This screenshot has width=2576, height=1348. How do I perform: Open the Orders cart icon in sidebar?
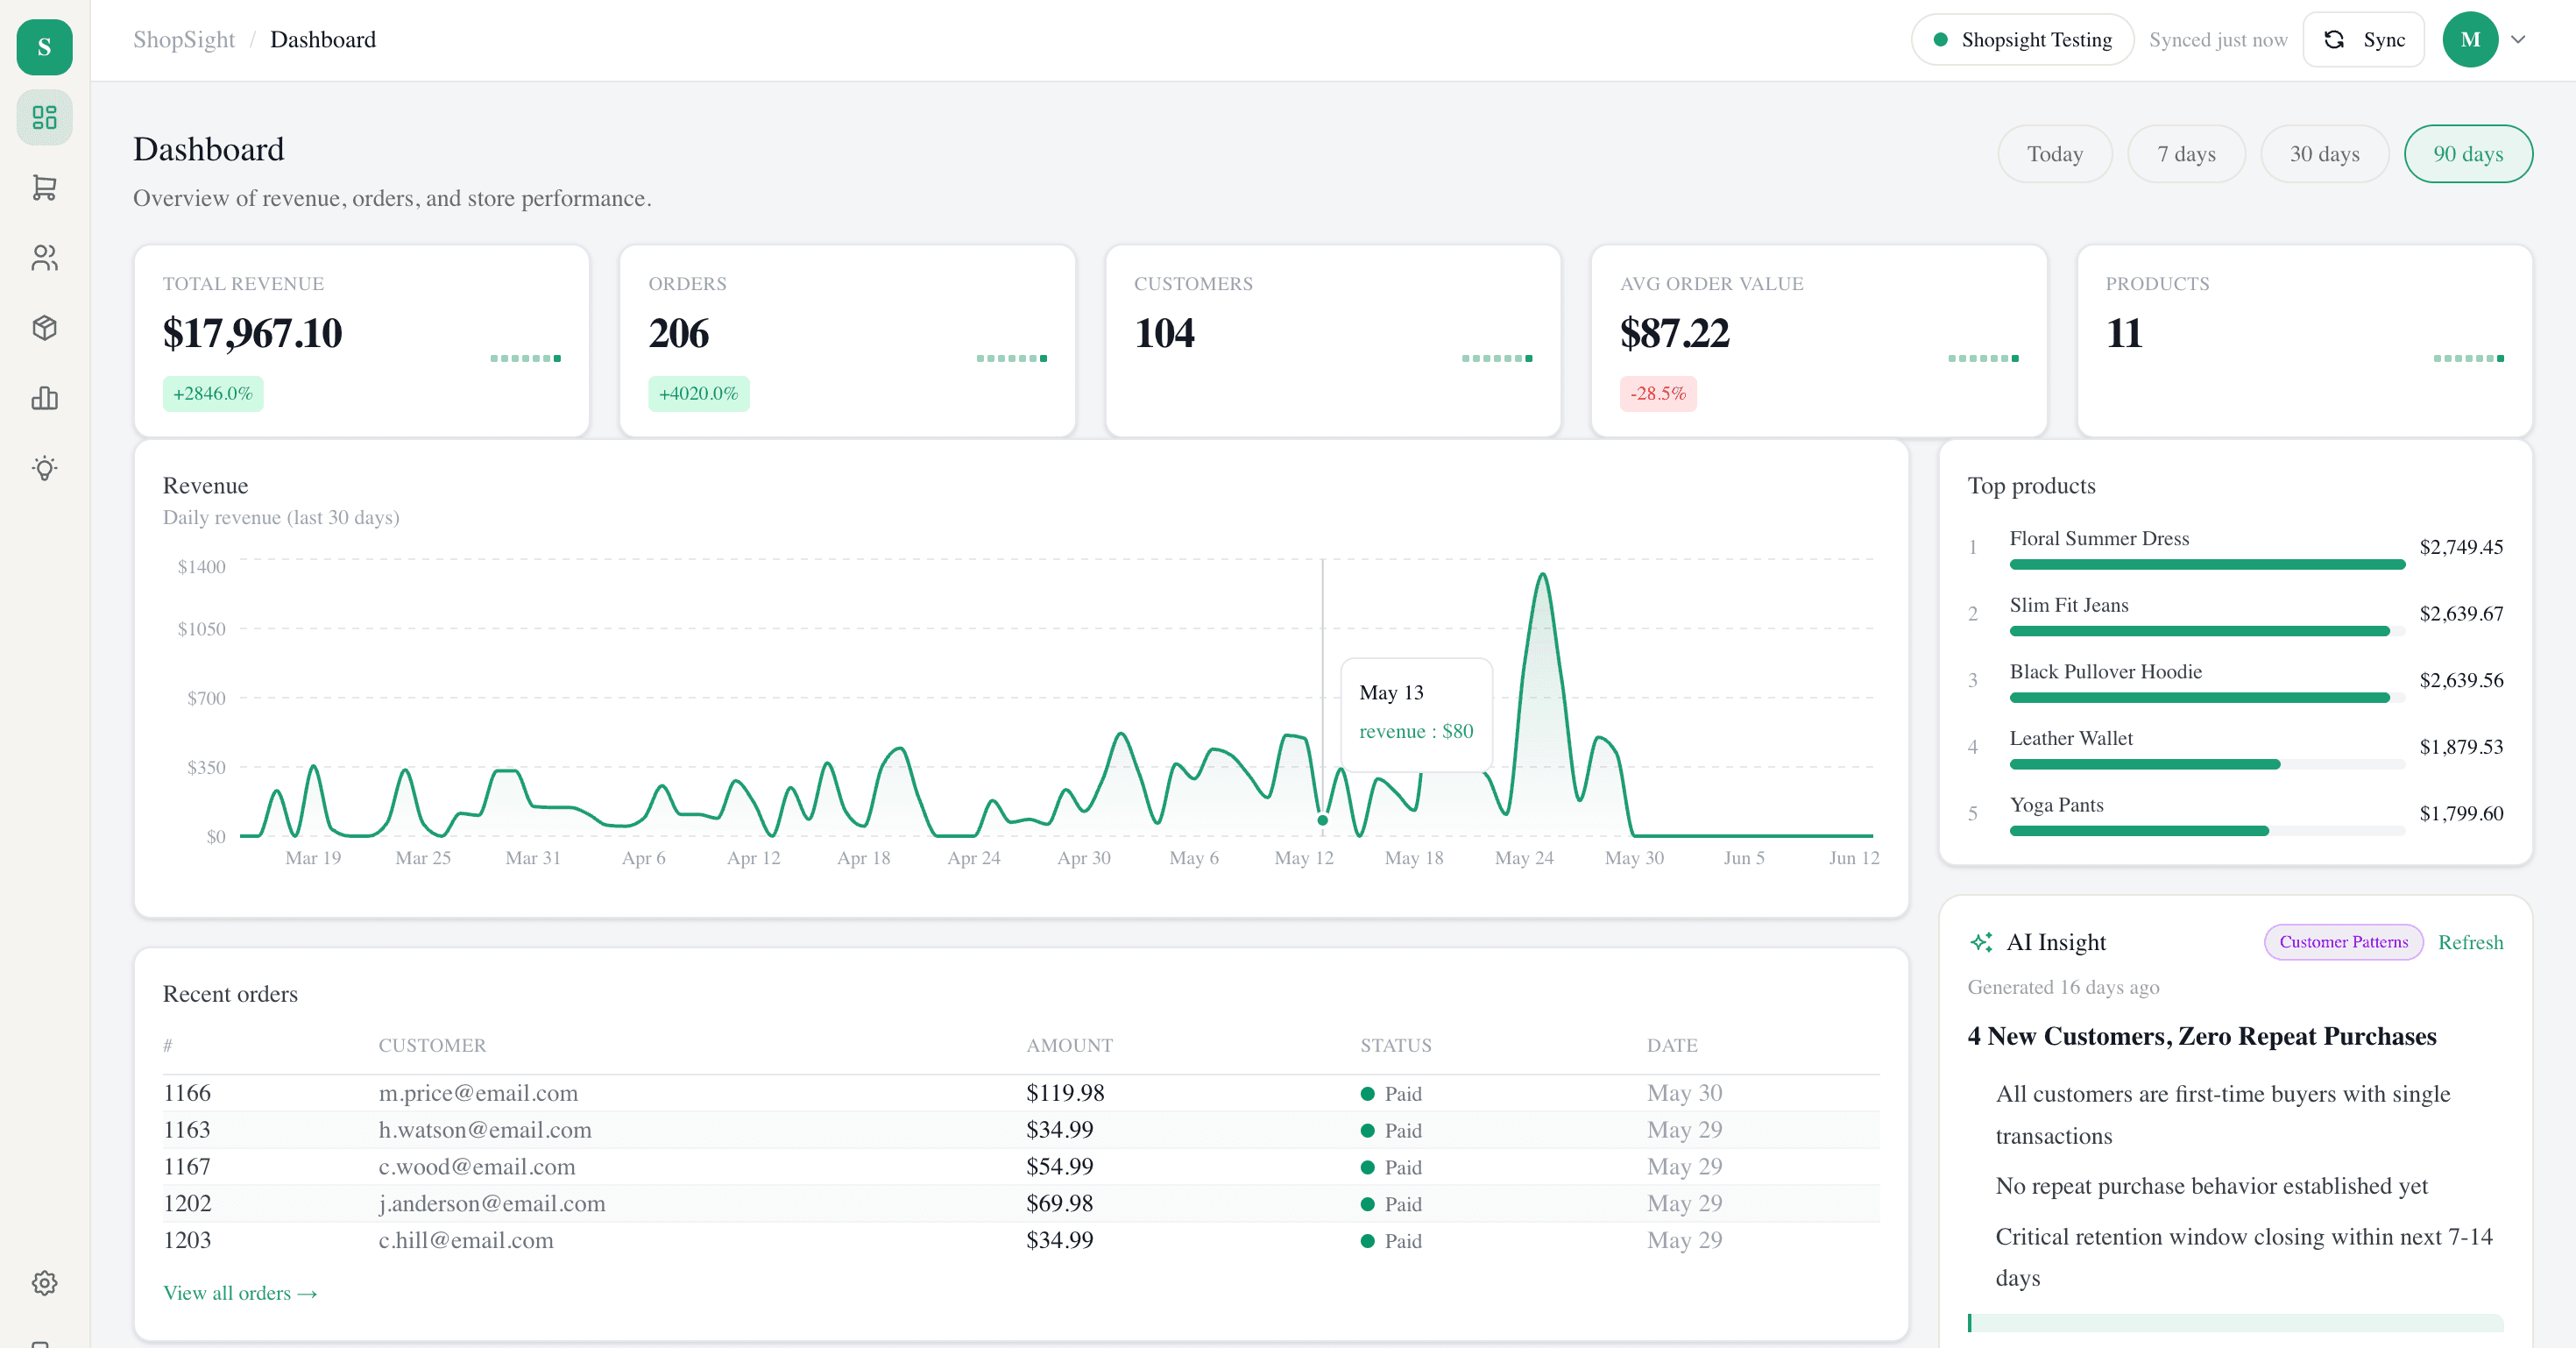tap(44, 188)
